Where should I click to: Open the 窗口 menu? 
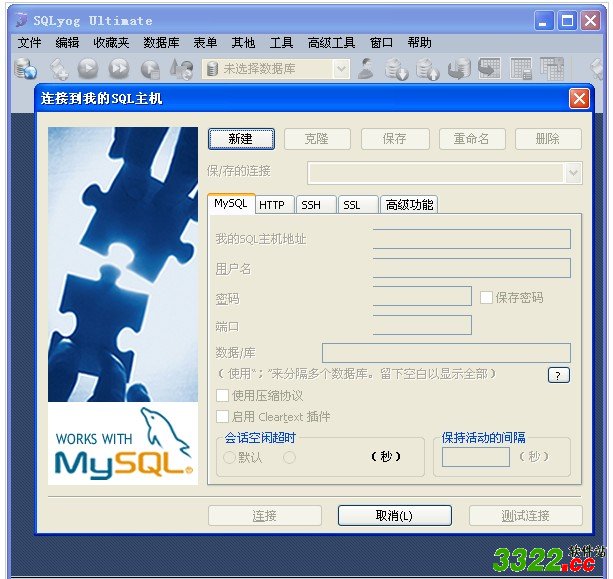point(381,42)
